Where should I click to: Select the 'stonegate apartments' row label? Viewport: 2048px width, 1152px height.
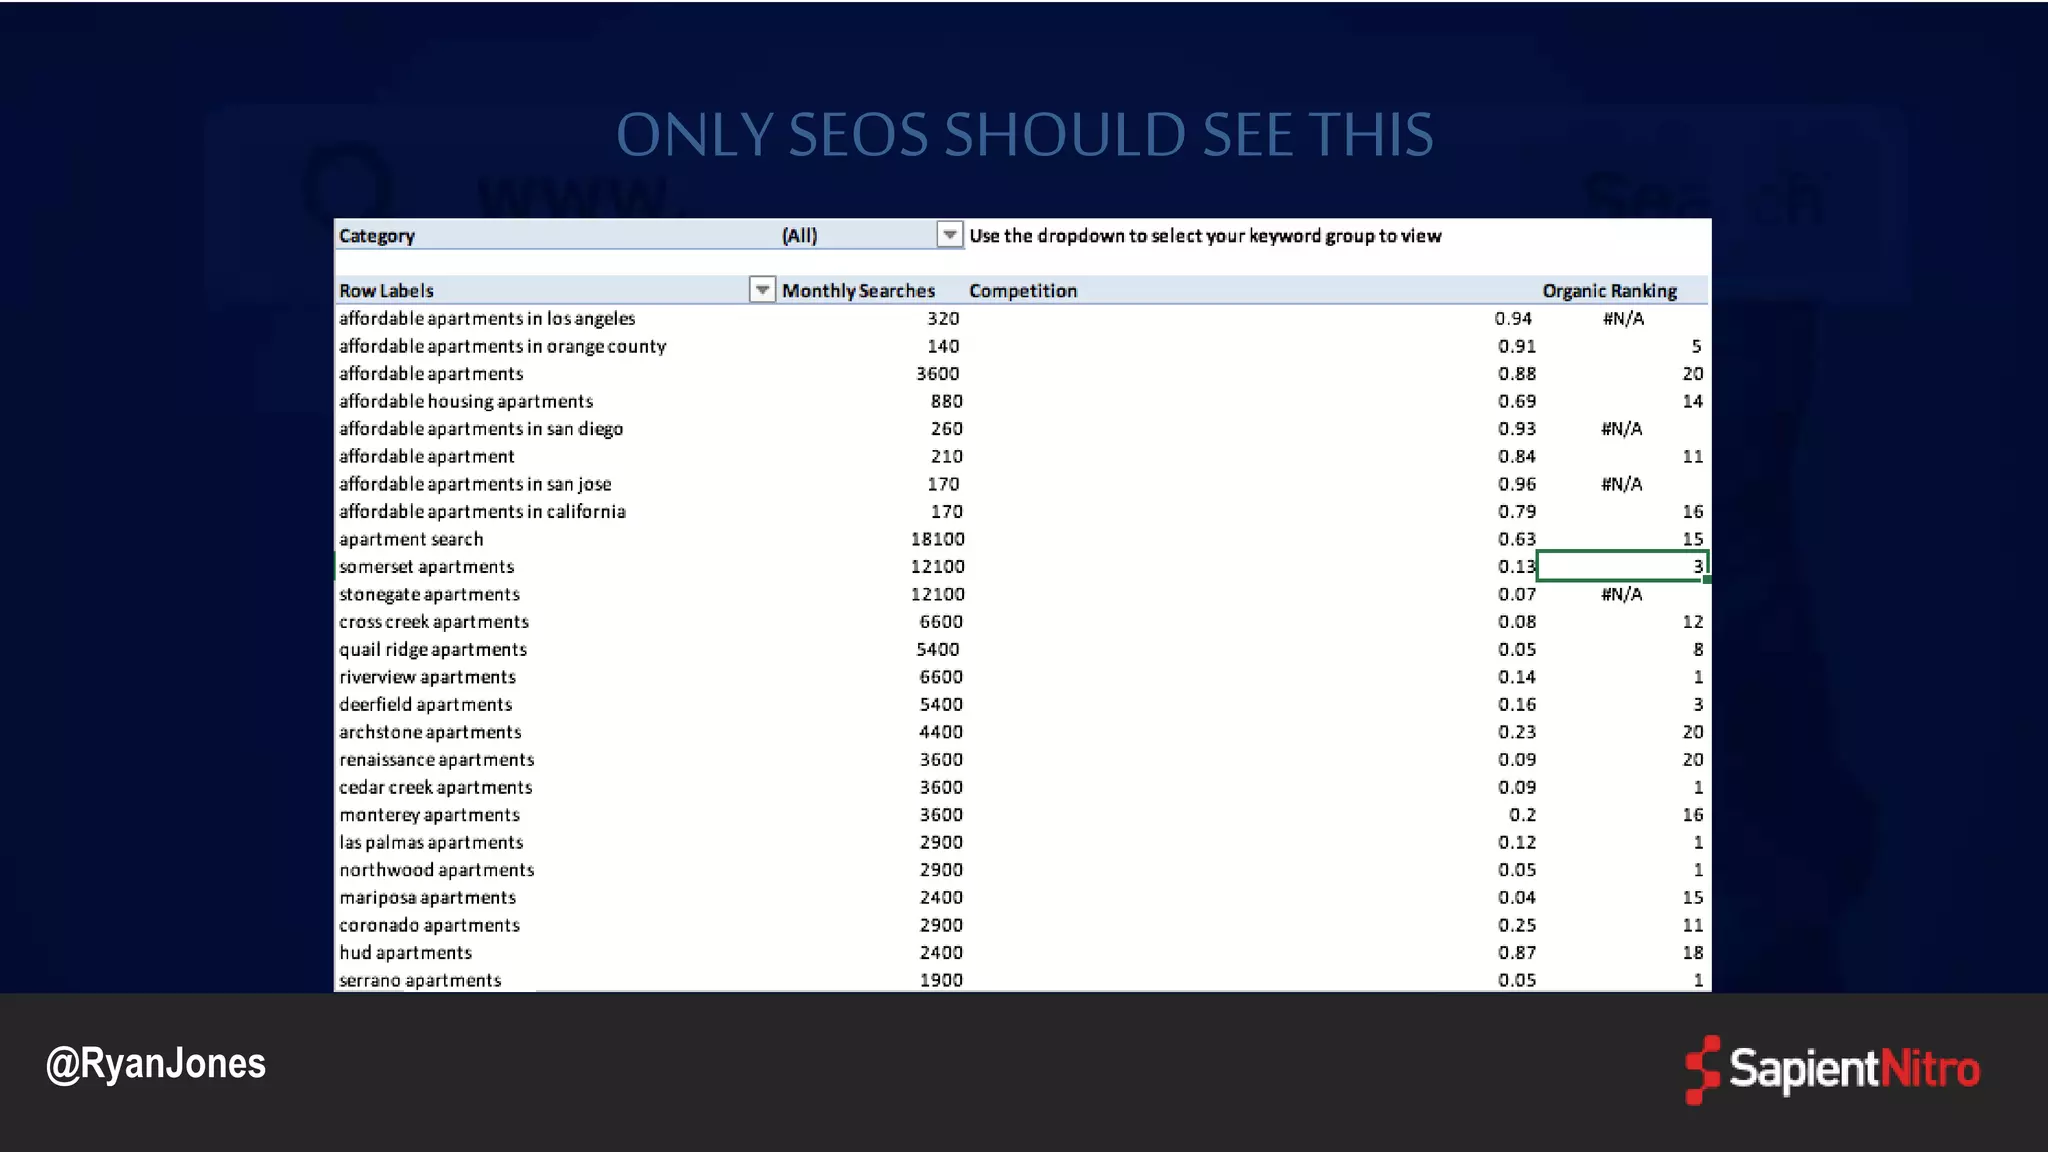429,594
